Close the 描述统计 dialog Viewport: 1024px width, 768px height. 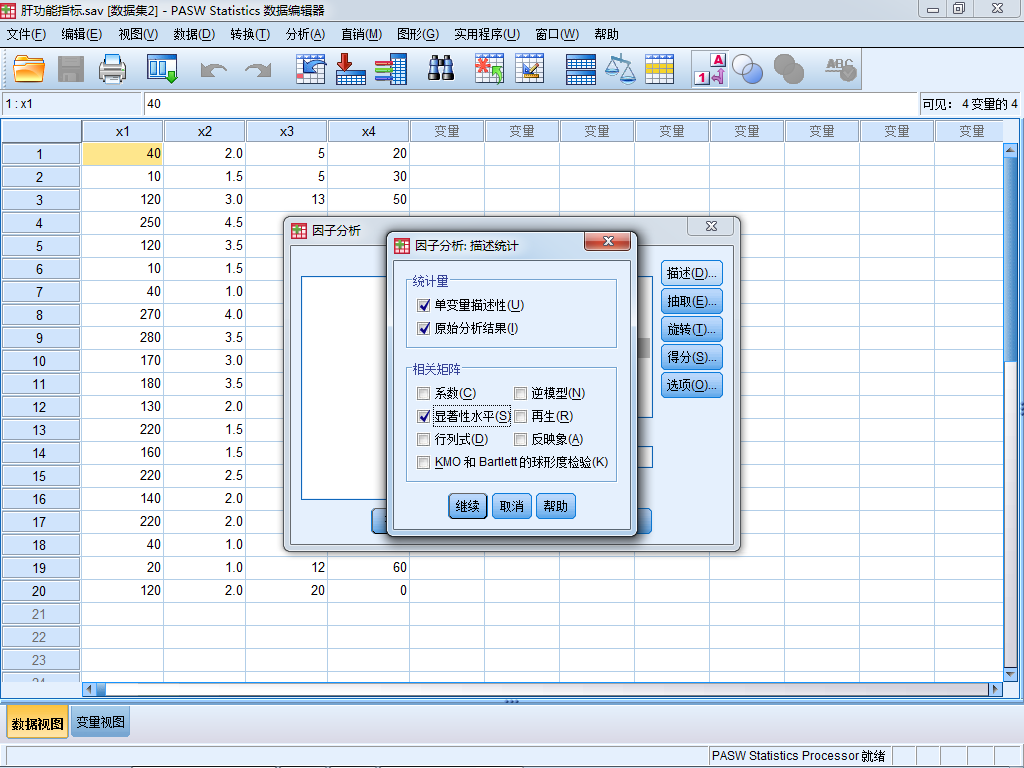tap(607, 241)
